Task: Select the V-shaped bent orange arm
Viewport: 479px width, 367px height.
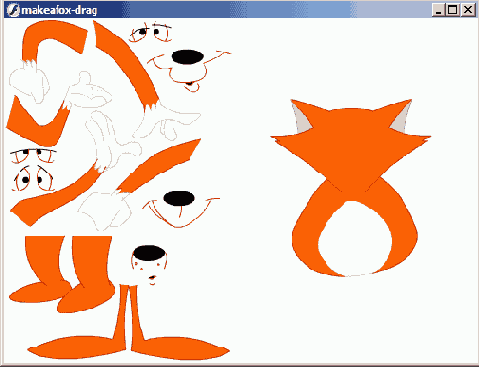Action: point(37,122)
